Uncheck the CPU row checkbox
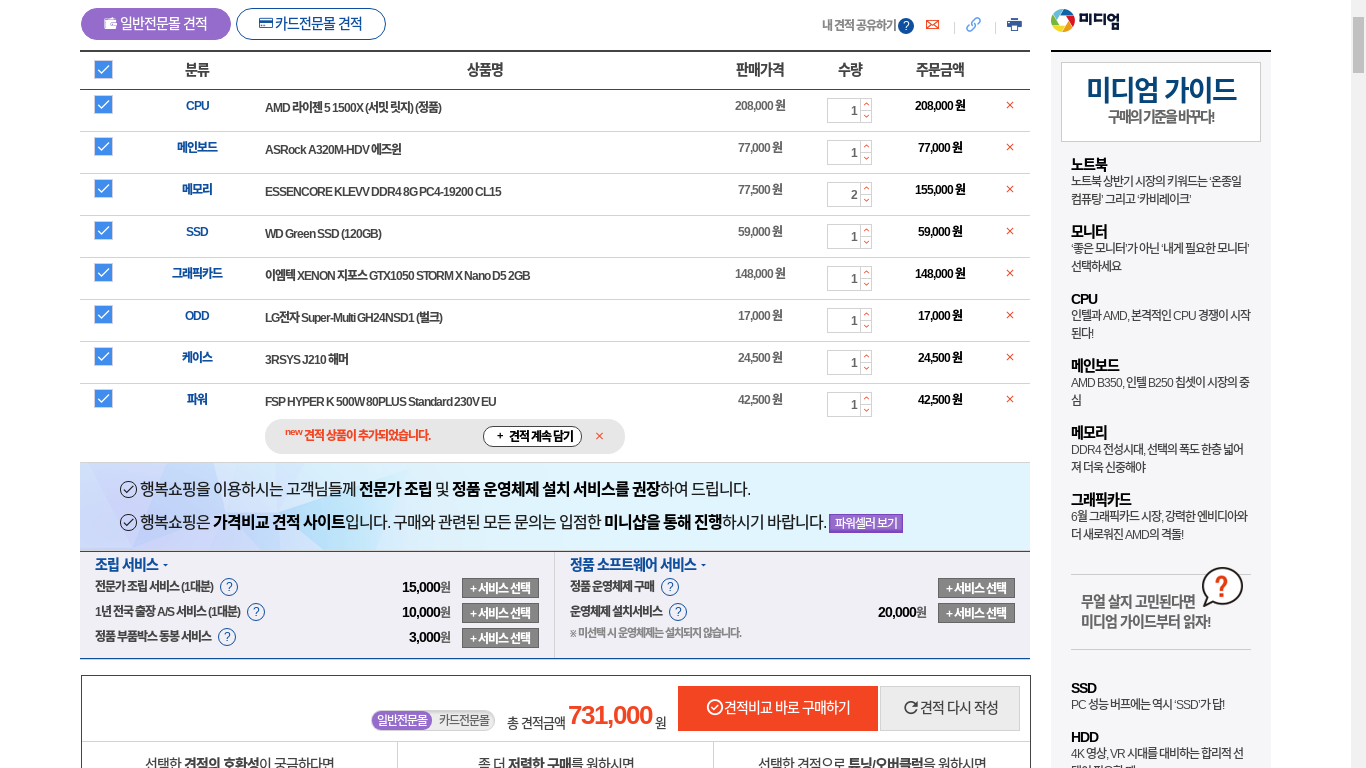 coord(103,105)
